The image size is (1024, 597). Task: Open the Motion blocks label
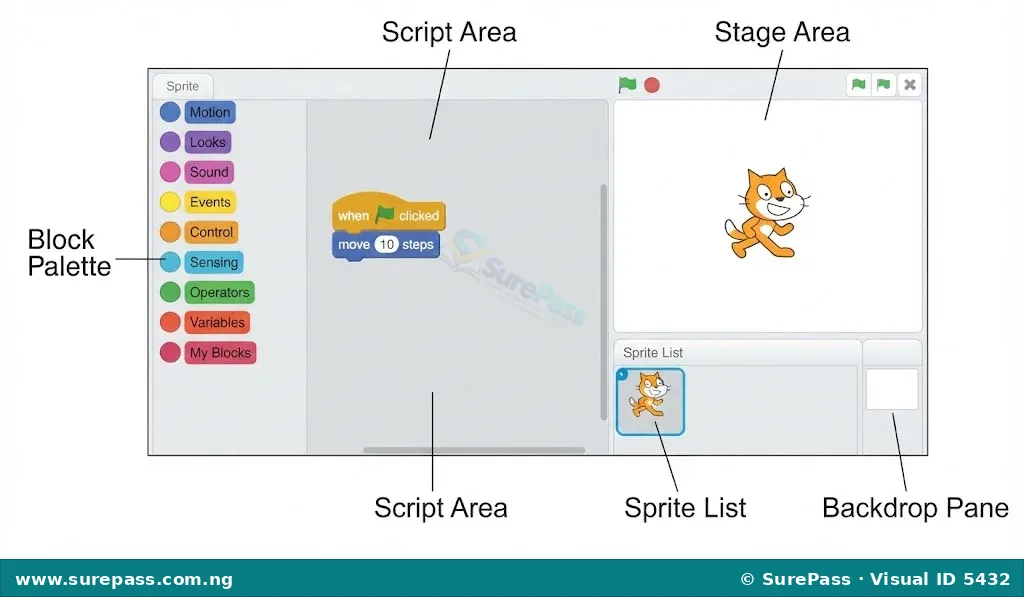(210, 112)
